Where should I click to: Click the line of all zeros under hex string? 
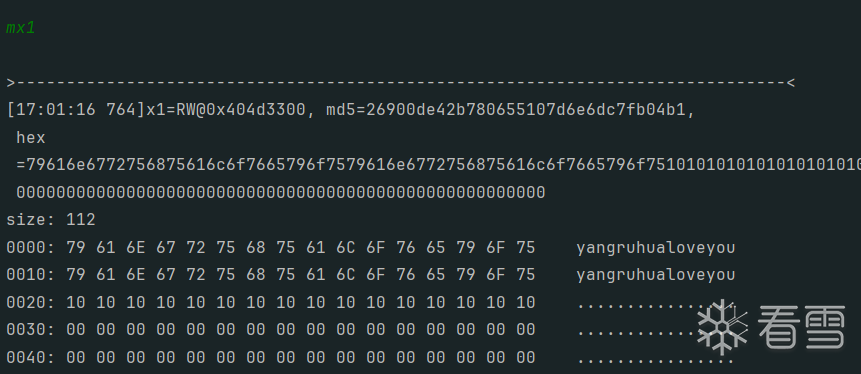(x=281, y=193)
